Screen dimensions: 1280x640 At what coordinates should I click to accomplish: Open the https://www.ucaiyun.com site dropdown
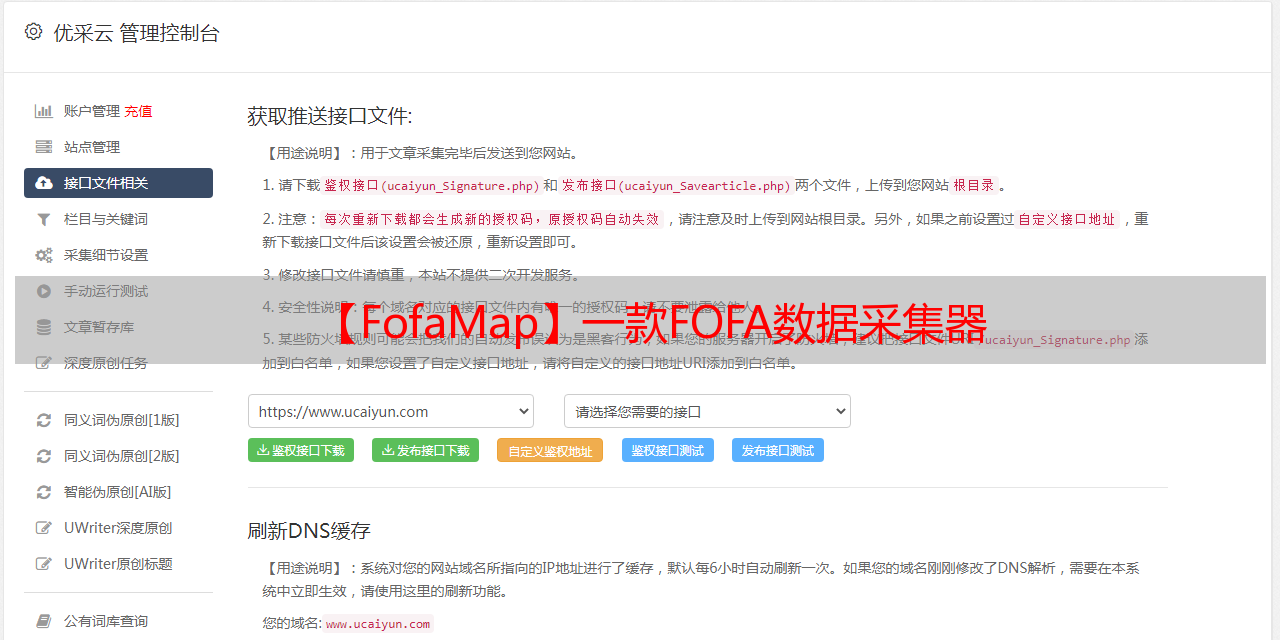point(391,411)
